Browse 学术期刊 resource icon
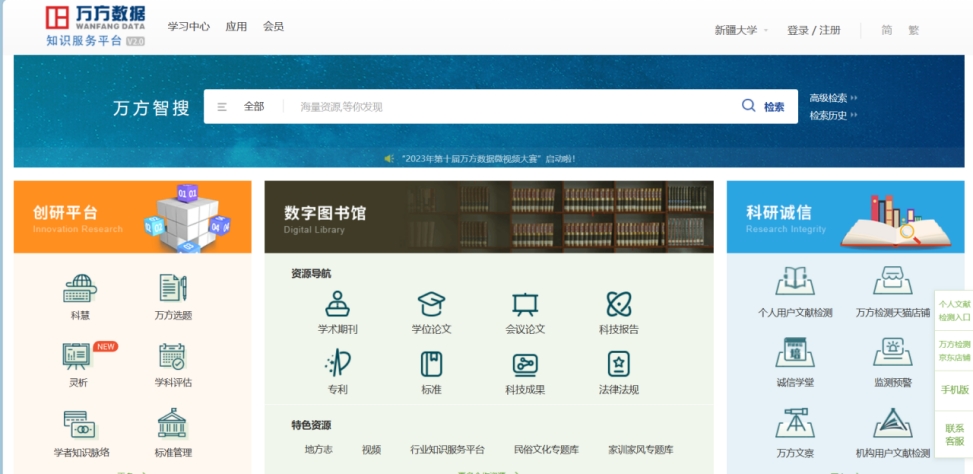 coord(338,304)
